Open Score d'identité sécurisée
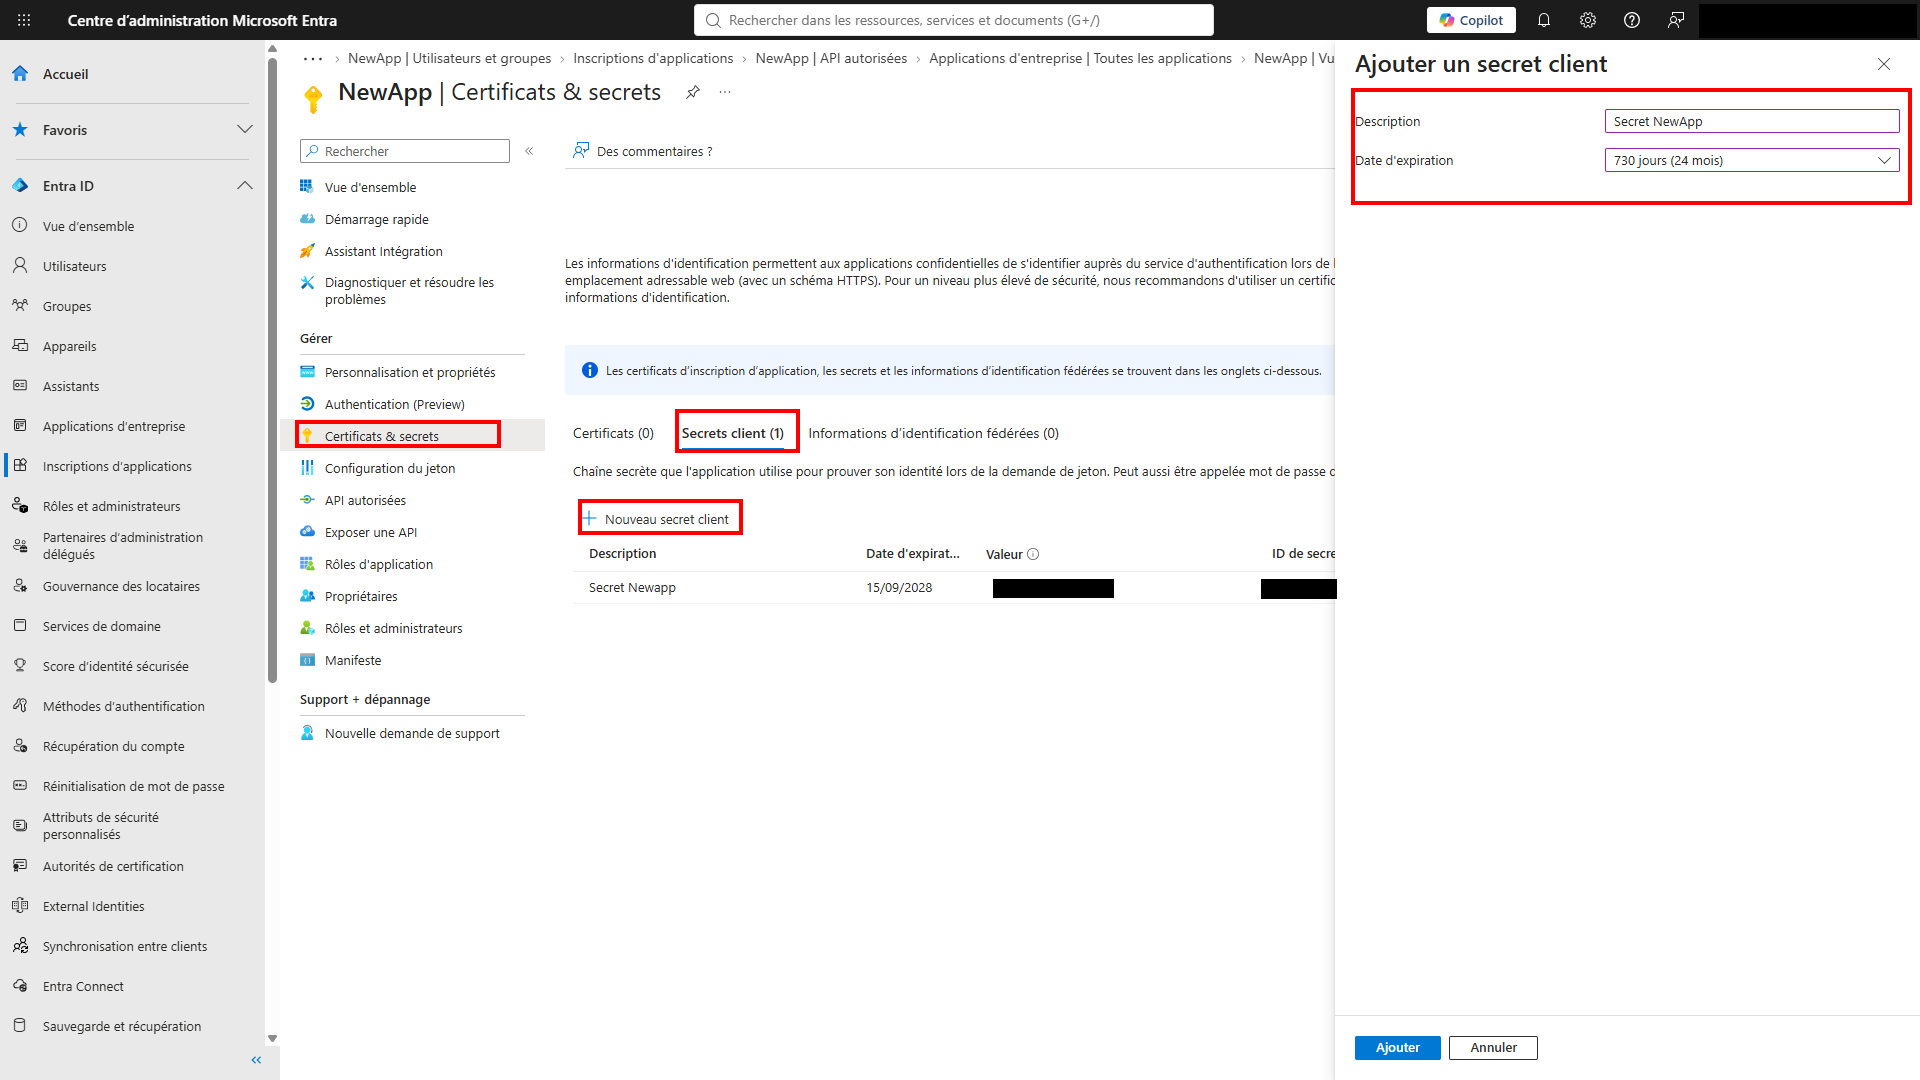The image size is (1920, 1080). pos(115,666)
